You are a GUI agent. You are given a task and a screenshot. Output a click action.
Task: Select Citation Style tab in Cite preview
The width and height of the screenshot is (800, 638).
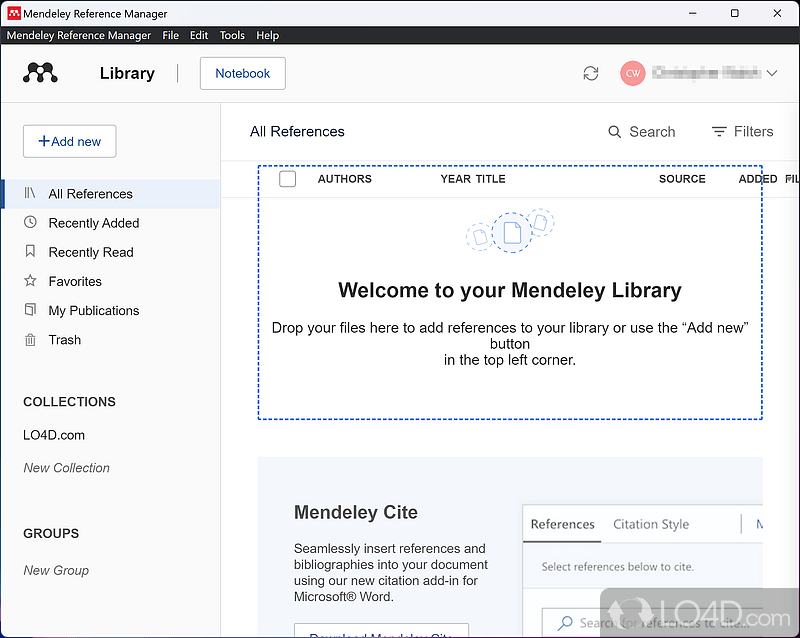click(x=651, y=524)
